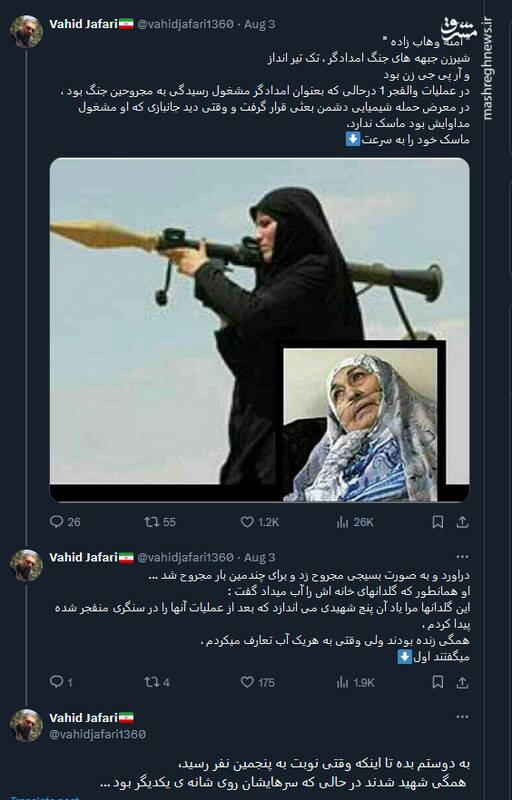
Task: Open more options menu on third tweet
Action: pos(462,717)
